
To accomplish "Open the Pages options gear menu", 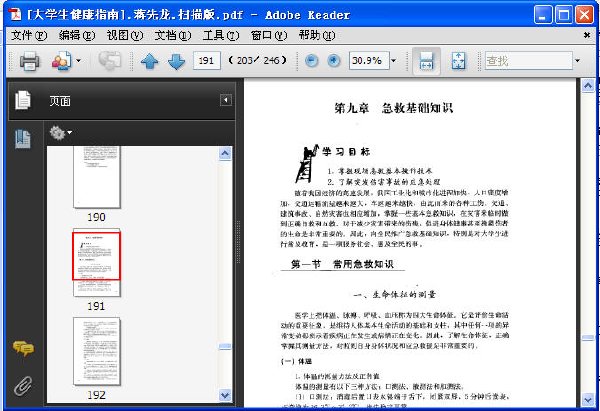I will (60, 133).
